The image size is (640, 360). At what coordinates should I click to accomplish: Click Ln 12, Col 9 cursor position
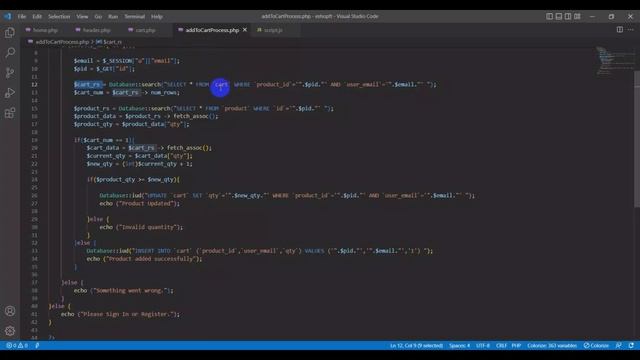[x=416, y=345]
